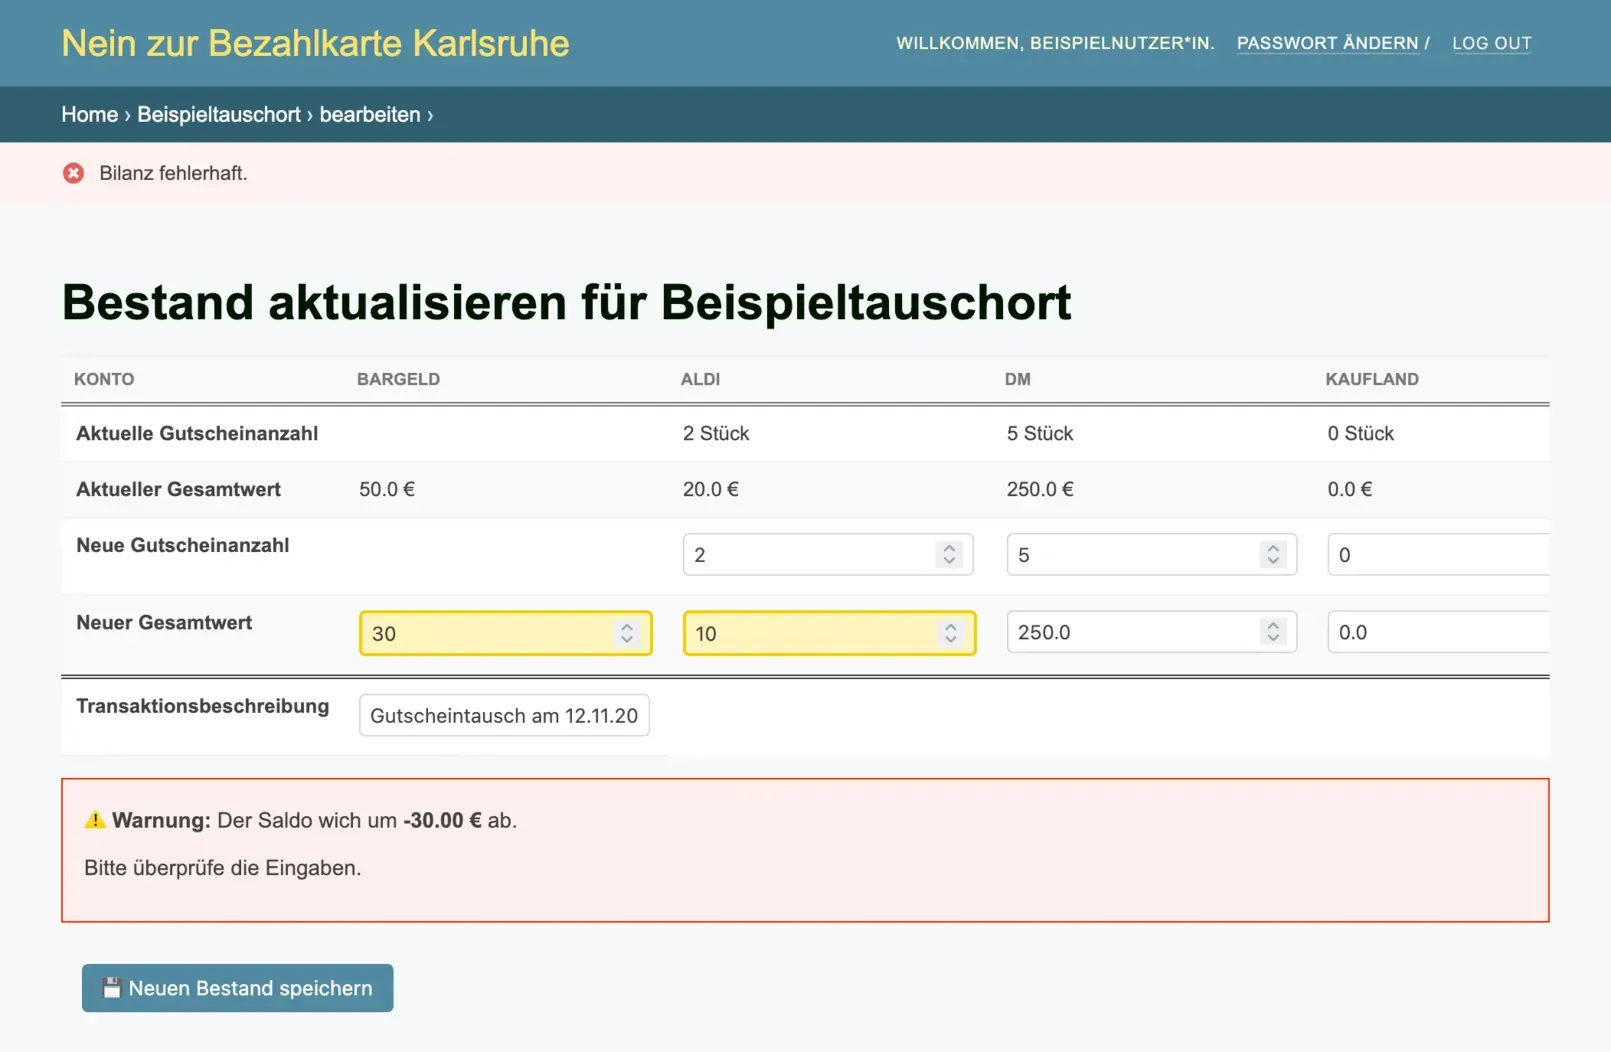The height and width of the screenshot is (1052, 1611).
Task: Click Log out in header
Action: pos(1491,43)
